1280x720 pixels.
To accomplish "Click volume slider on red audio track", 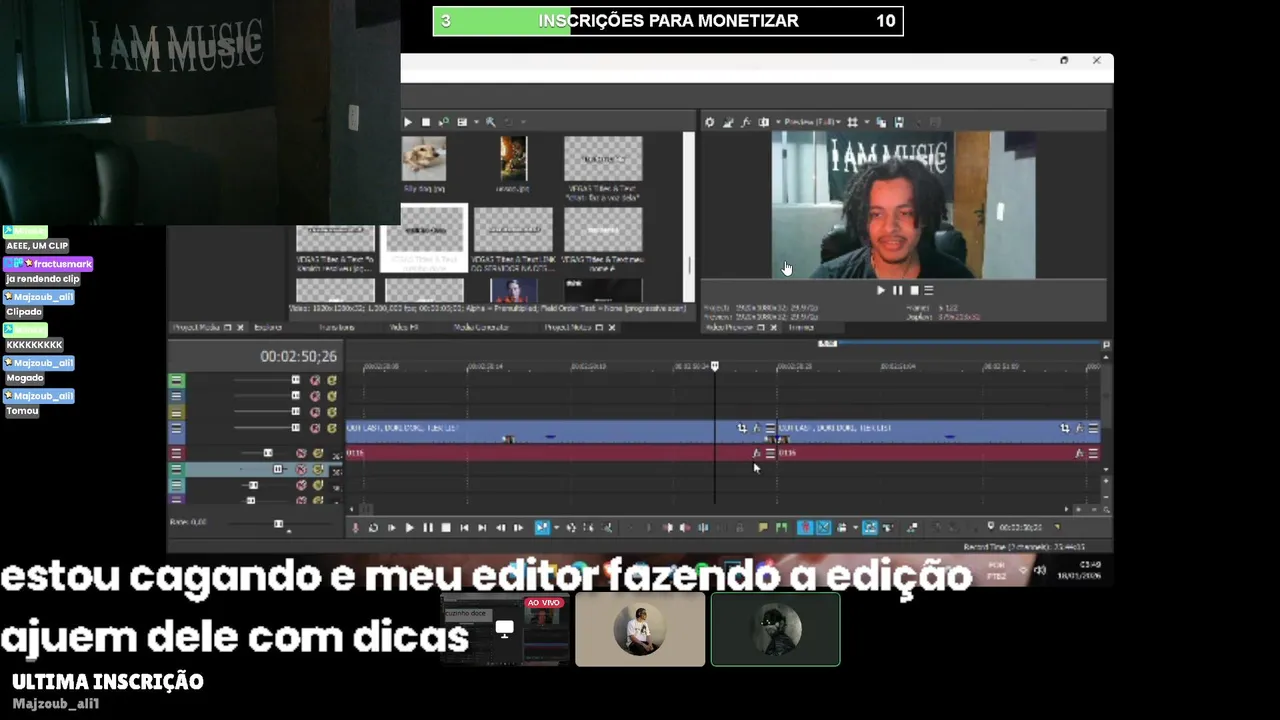I will pyautogui.click(x=266, y=453).
